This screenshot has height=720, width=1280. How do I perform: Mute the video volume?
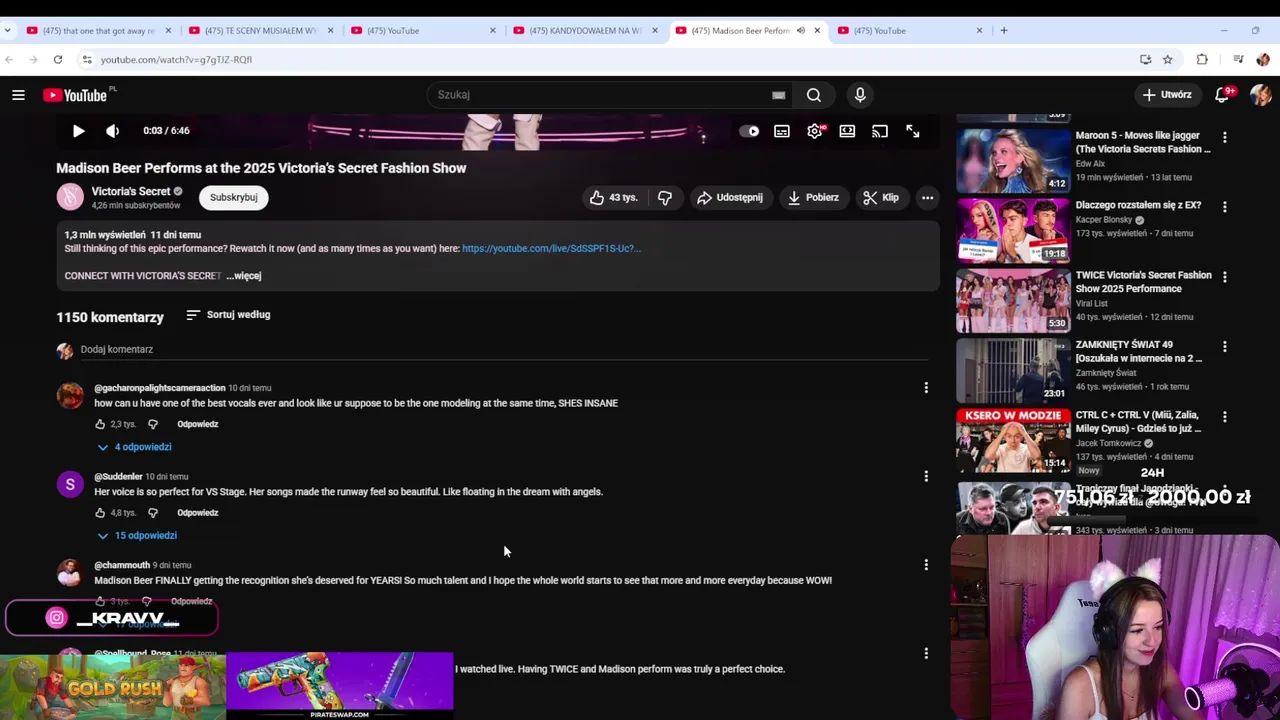click(x=112, y=131)
